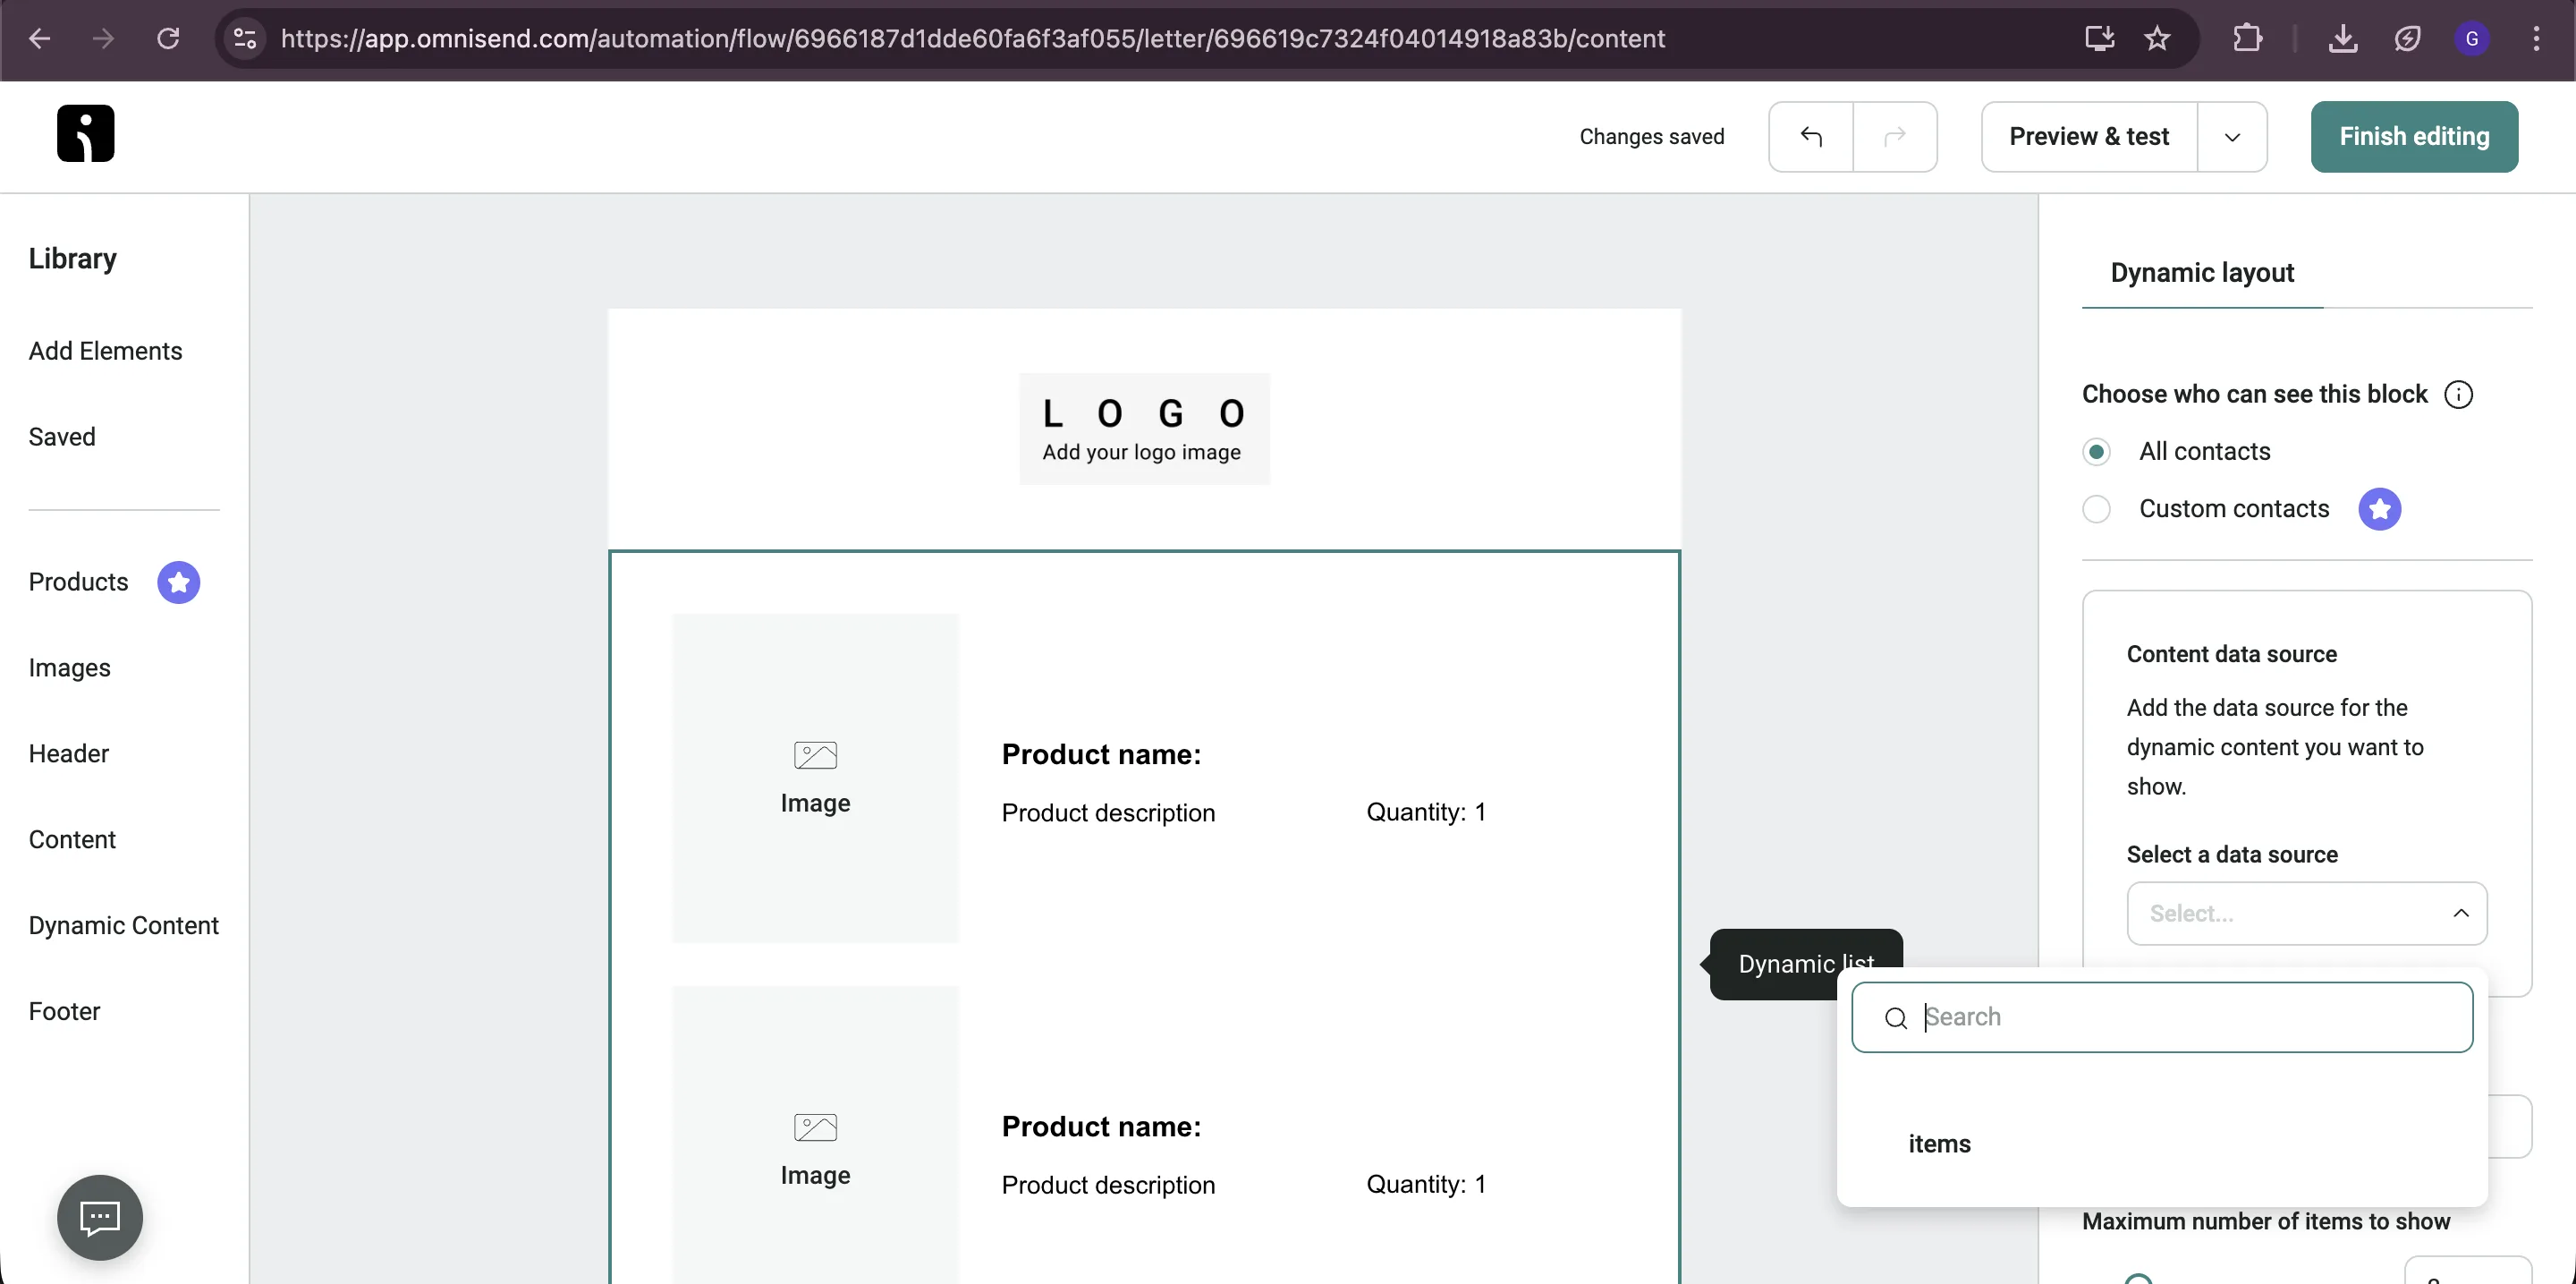Undo the last change
2576x1284 pixels.
[x=1811, y=136]
